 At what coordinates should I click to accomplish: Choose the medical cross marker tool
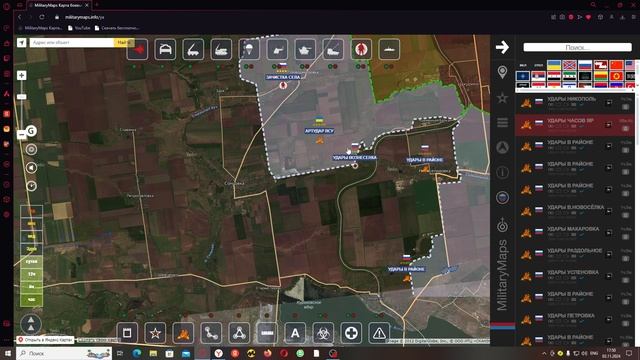(x=351, y=333)
